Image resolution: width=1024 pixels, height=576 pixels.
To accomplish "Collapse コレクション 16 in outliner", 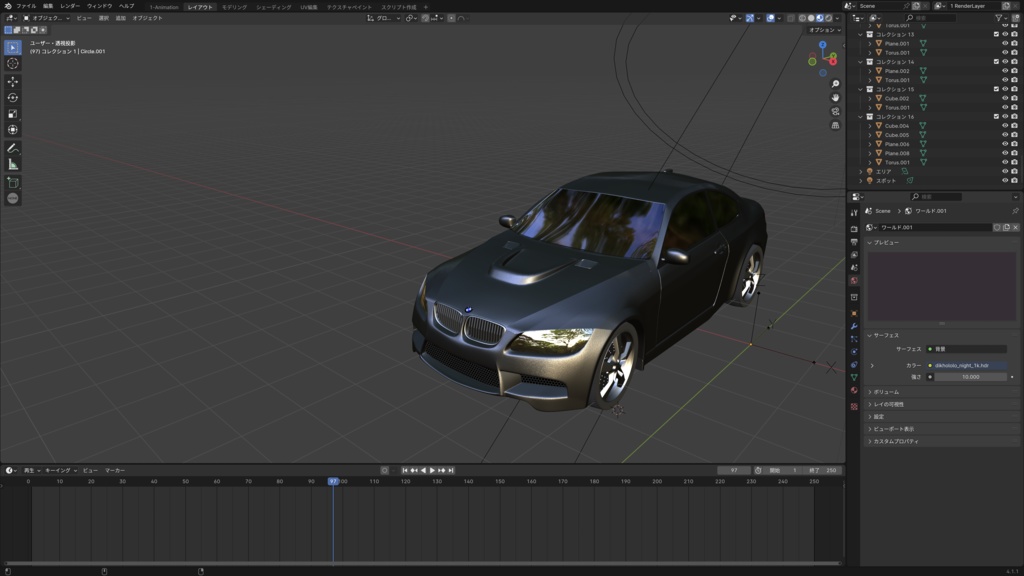I will click(861, 117).
